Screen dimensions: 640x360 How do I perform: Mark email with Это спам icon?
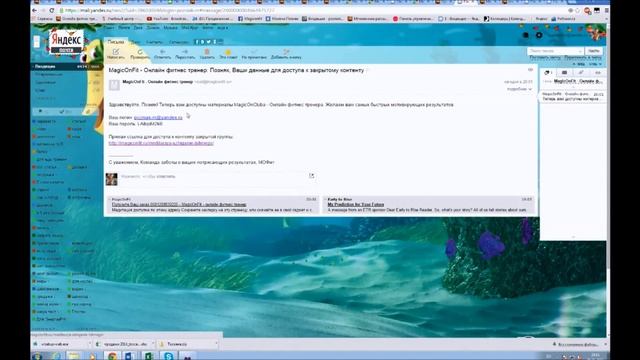228,52
